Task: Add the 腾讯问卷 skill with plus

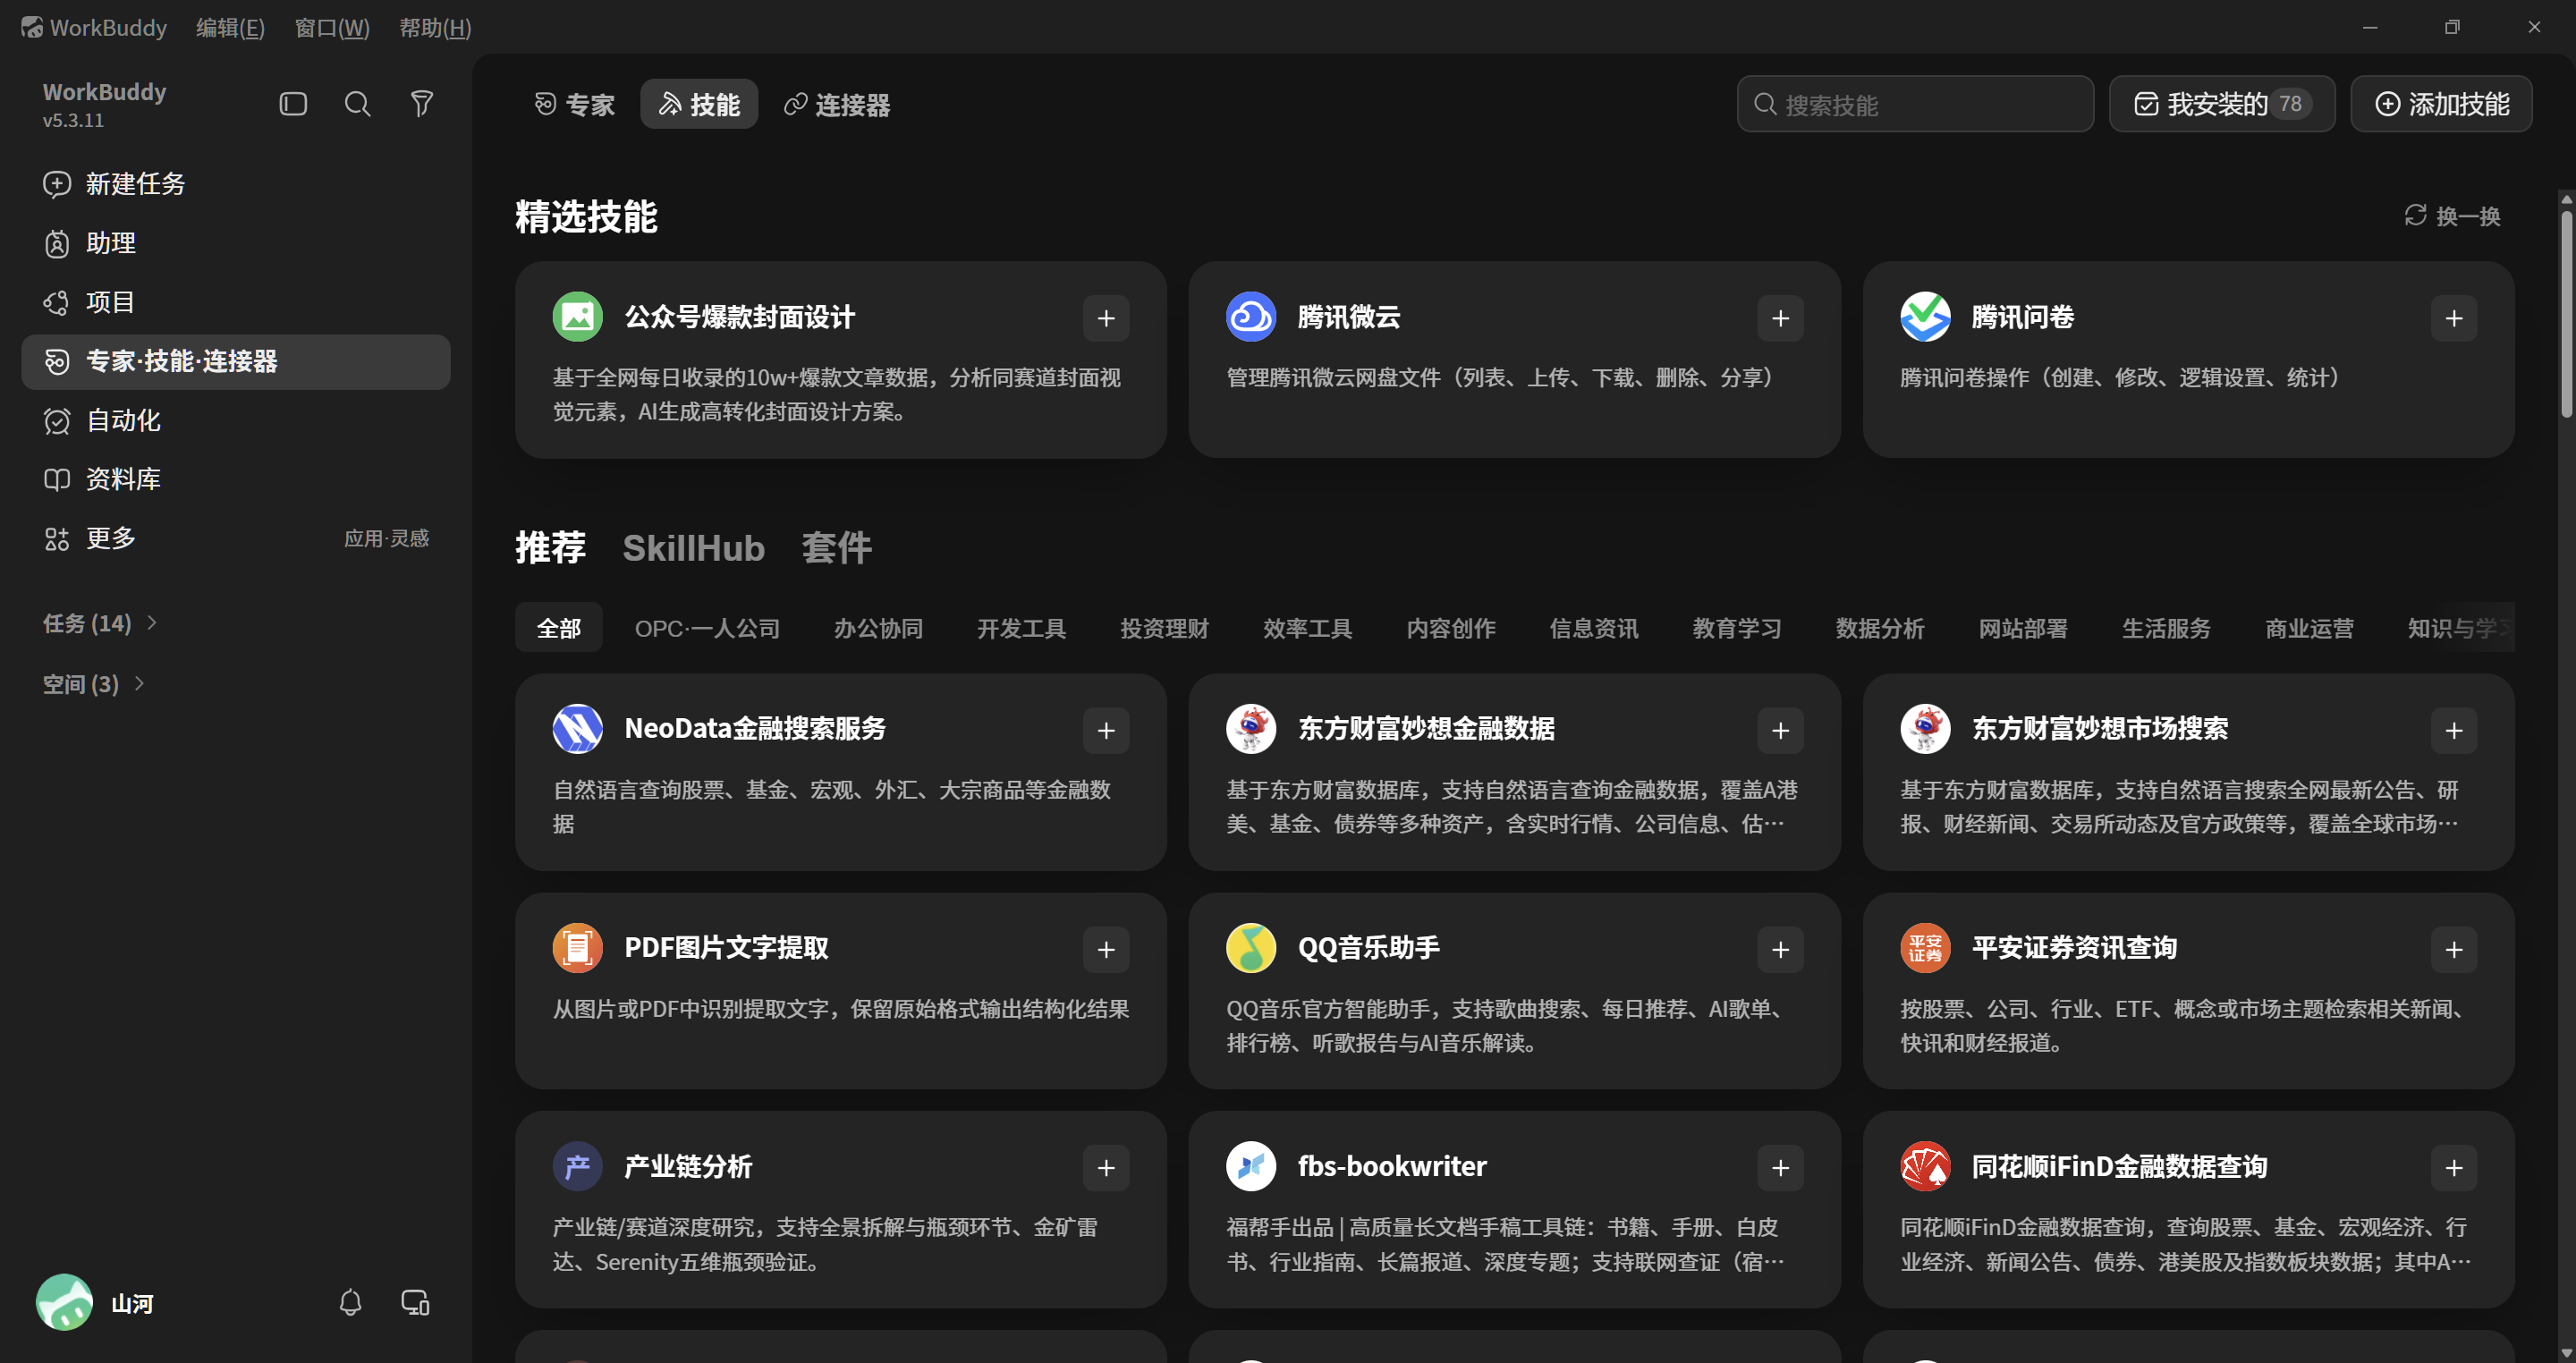Action: click(x=2454, y=318)
